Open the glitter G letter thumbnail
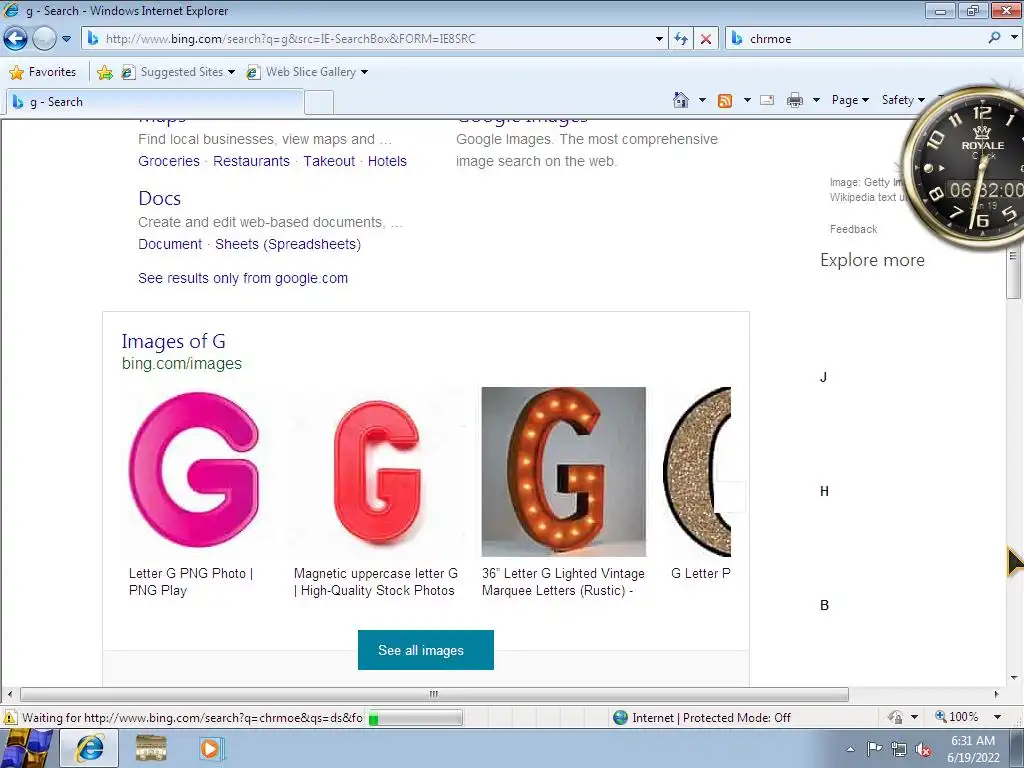Image resolution: width=1024 pixels, height=768 pixels. click(696, 472)
